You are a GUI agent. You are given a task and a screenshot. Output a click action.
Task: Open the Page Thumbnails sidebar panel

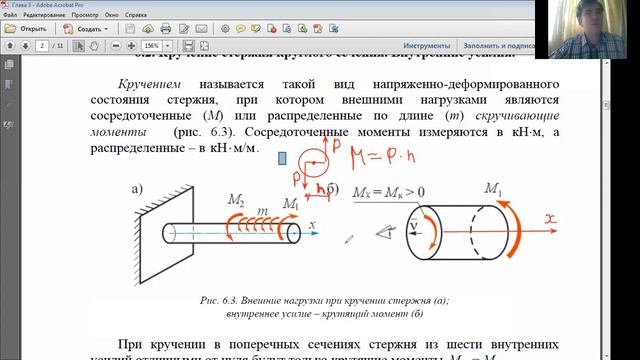pos(9,64)
